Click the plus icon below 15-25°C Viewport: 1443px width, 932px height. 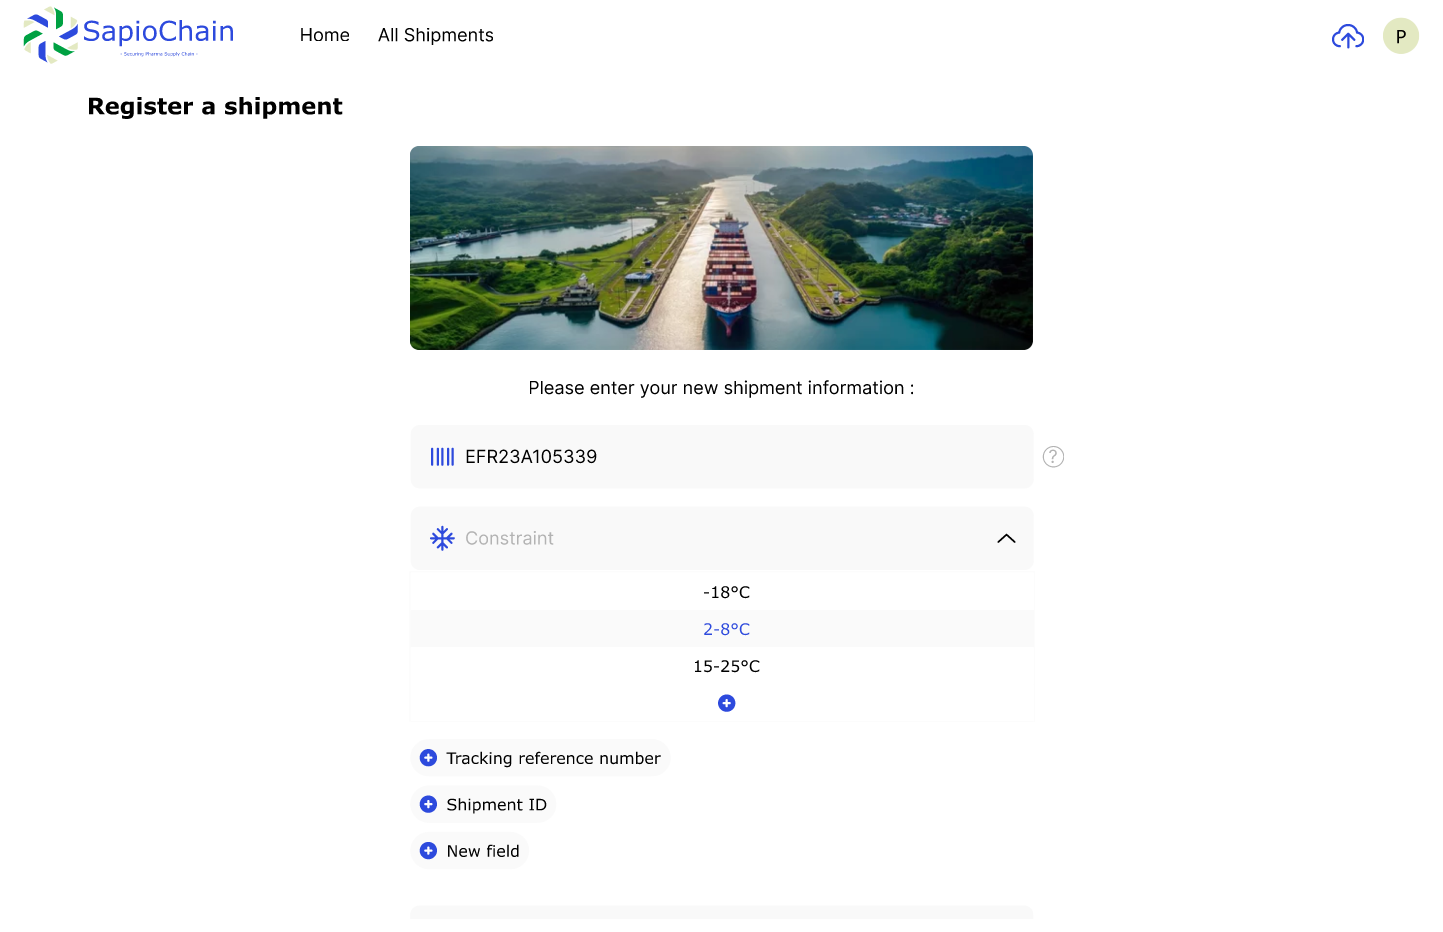click(727, 703)
